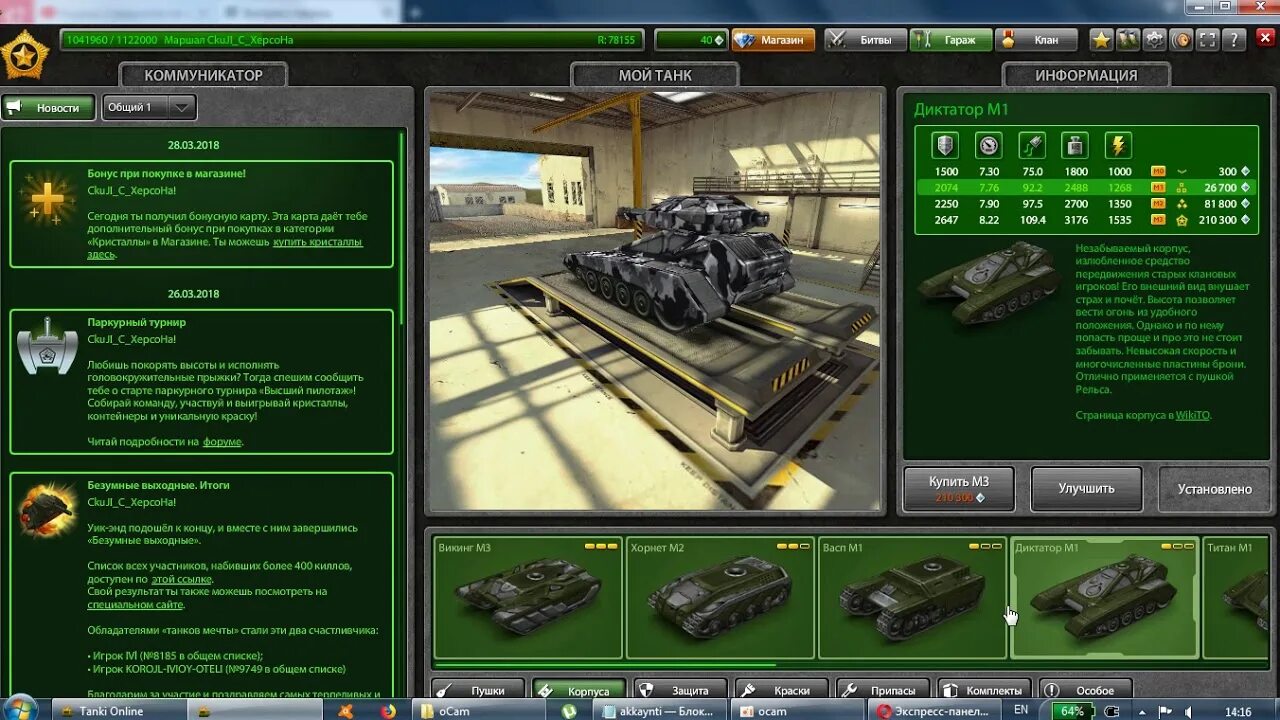Select the M2 stats row priced 81 800
Viewport: 1280px width, 720px height.
point(1088,203)
